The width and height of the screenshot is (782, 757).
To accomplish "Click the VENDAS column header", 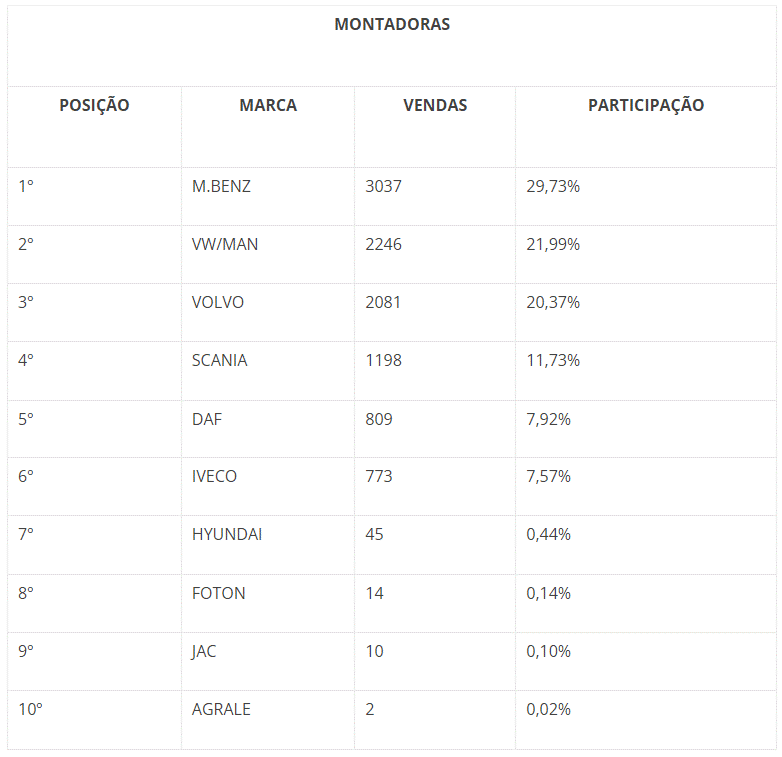I will click(435, 105).
